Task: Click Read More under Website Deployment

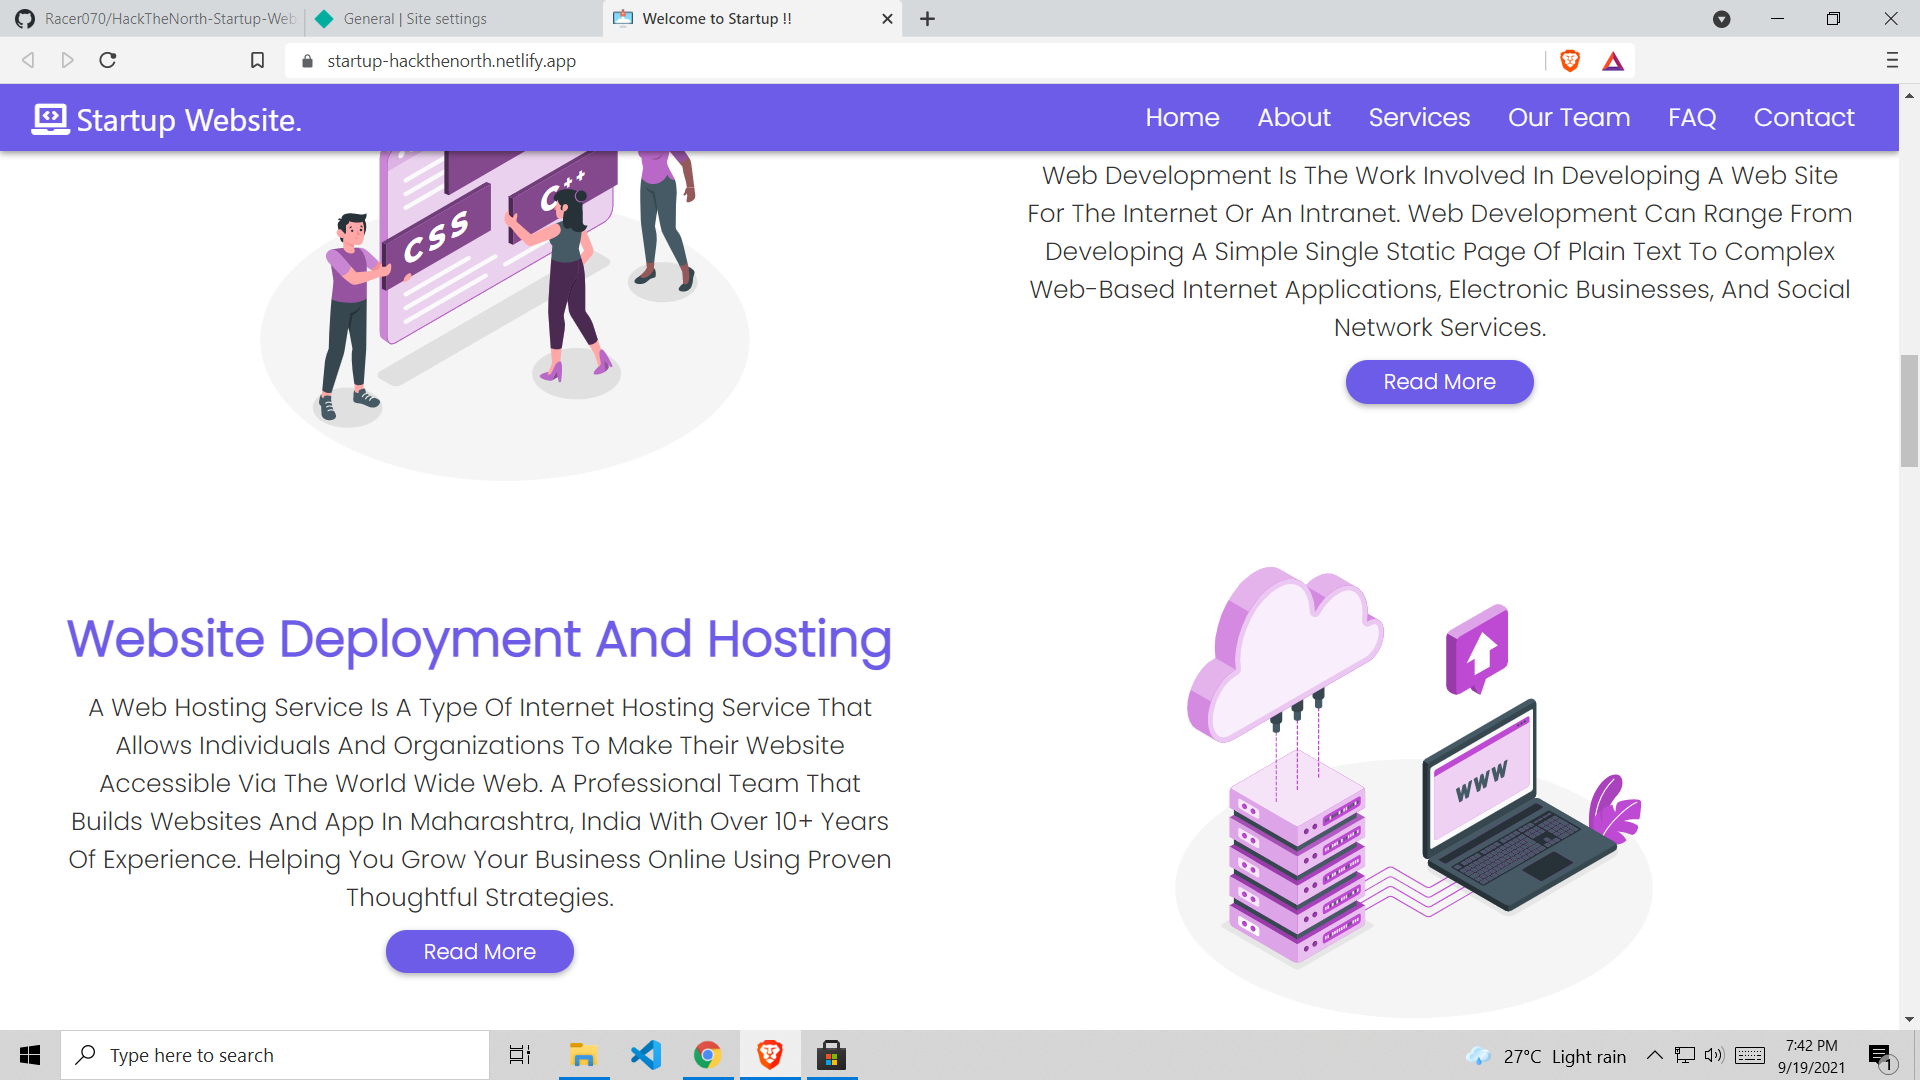Action: click(480, 952)
